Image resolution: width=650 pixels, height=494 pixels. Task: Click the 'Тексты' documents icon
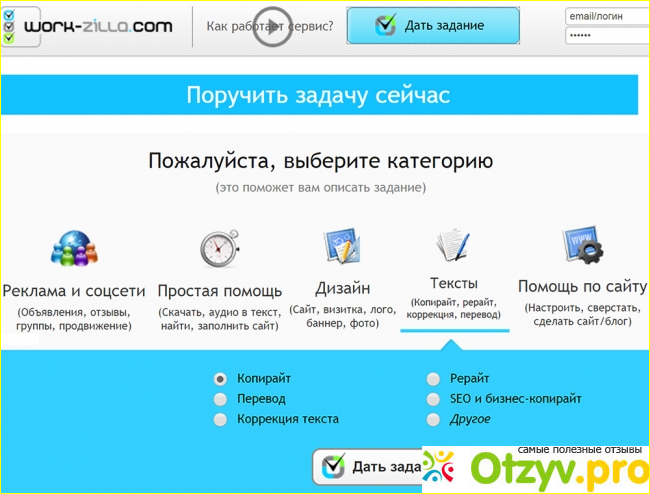454,245
